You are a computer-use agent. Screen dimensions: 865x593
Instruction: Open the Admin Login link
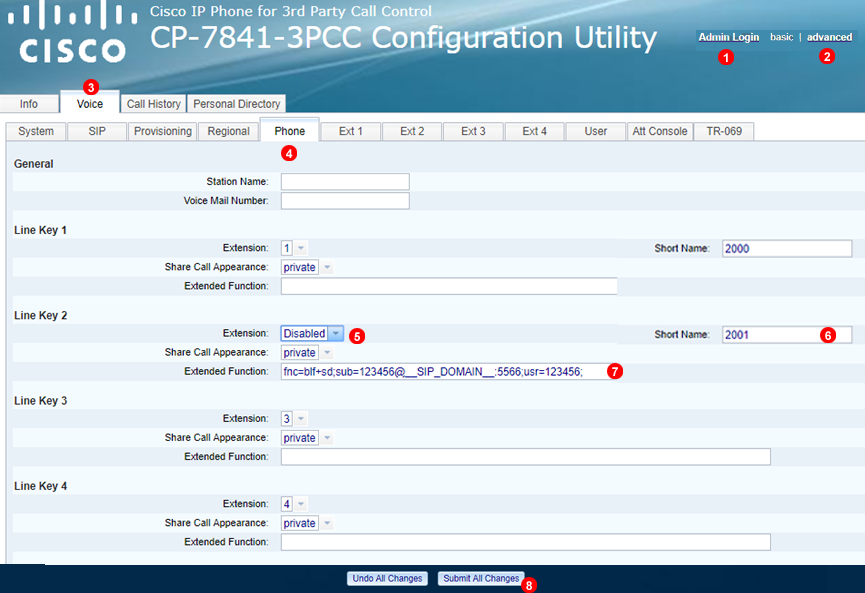tap(728, 37)
